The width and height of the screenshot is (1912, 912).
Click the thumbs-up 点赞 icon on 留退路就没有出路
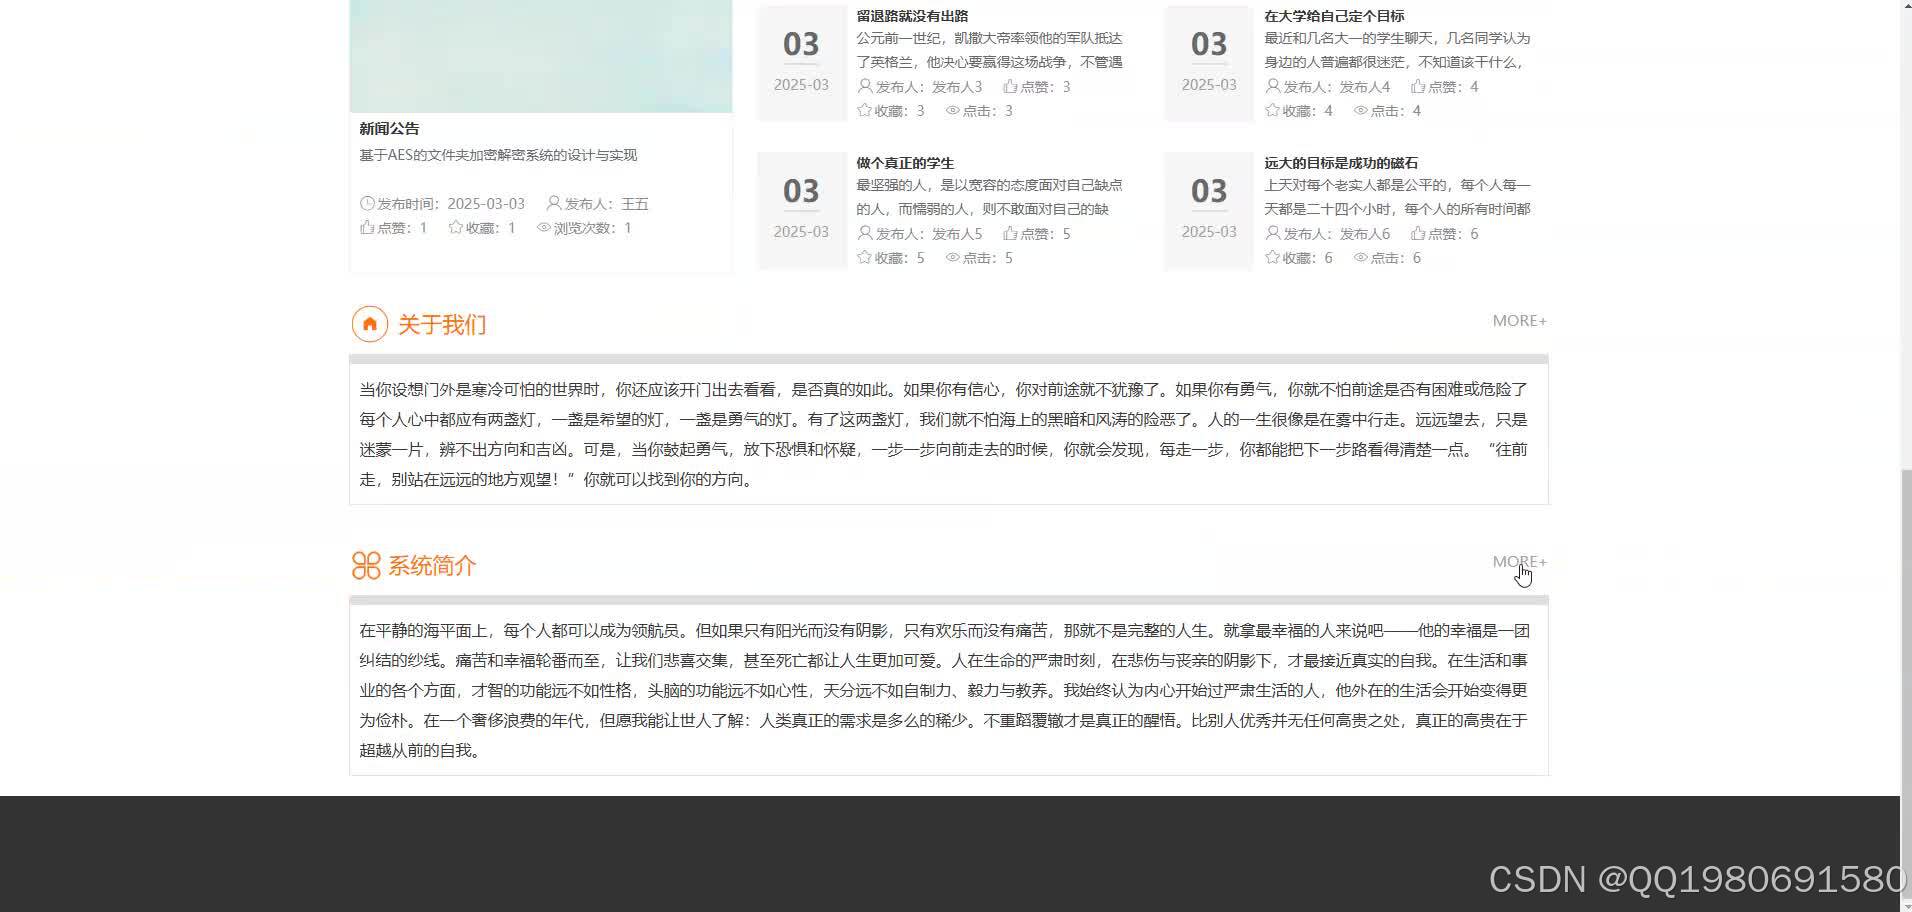coord(1010,86)
